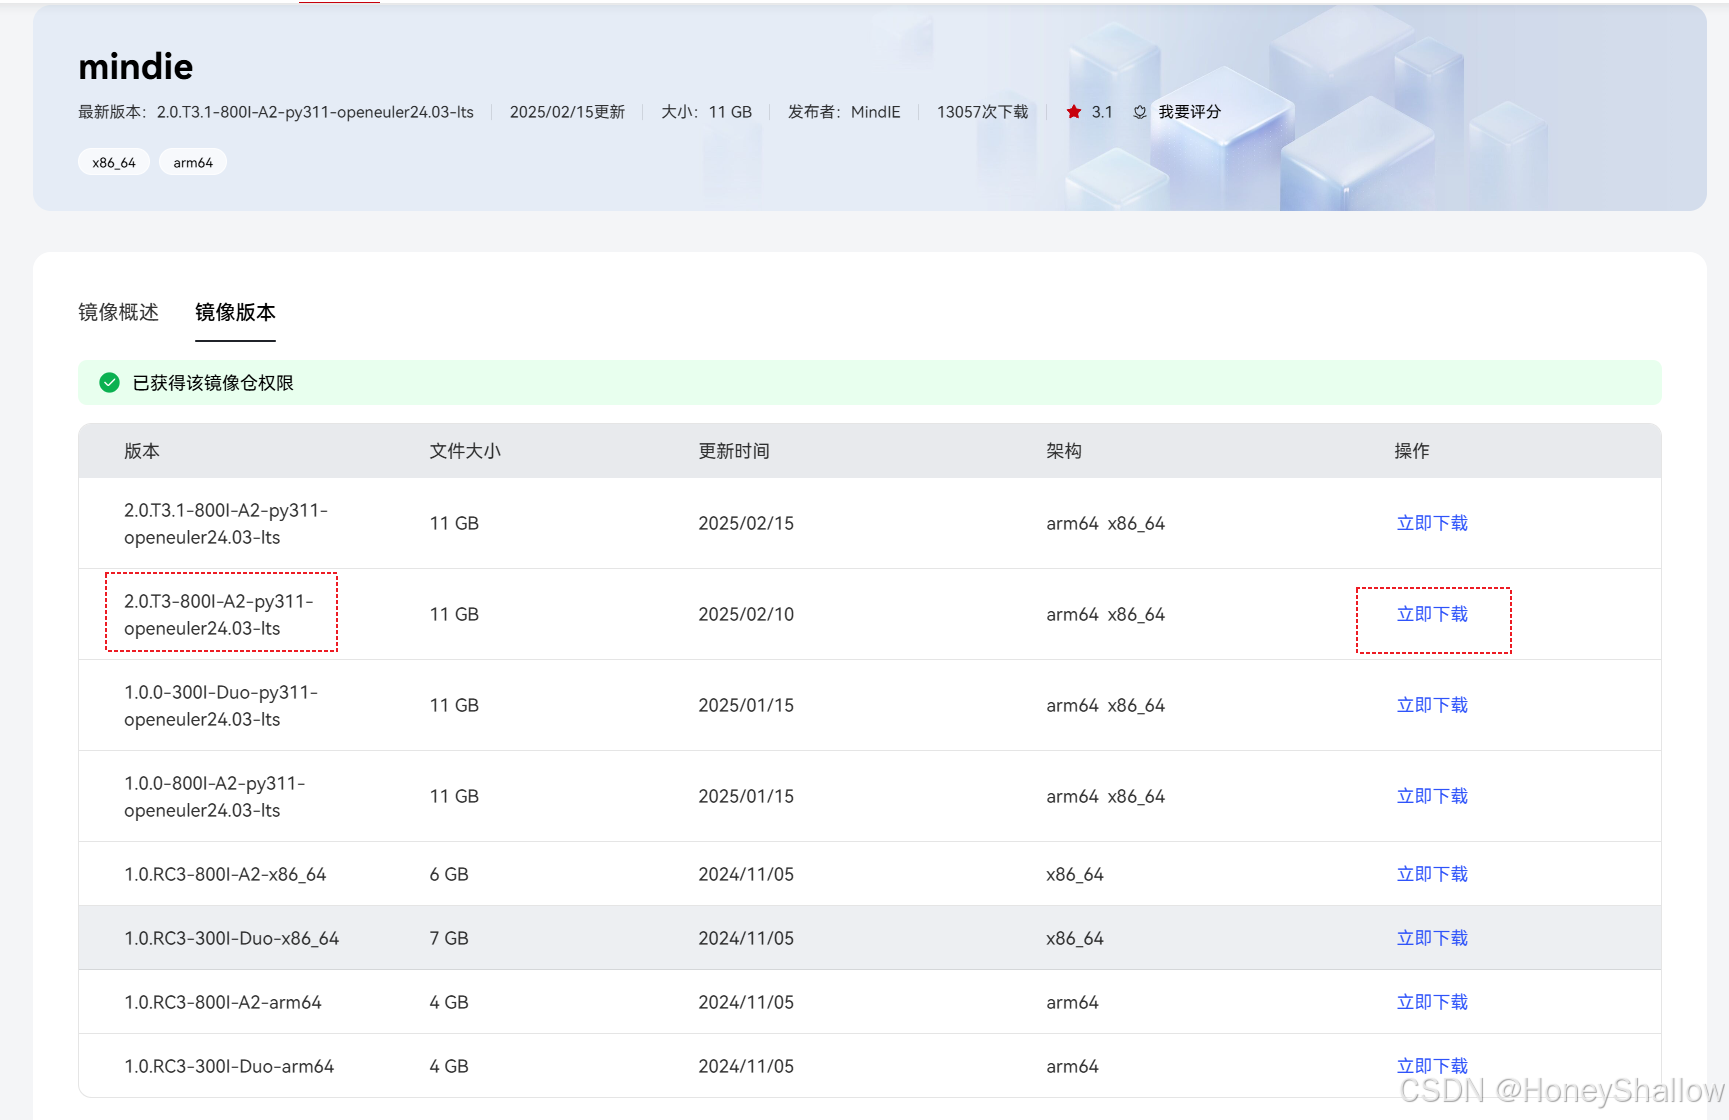Switch to the 镜像版本 tab
Image resolution: width=1729 pixels, height=1120 pixels.
point(235,312)
